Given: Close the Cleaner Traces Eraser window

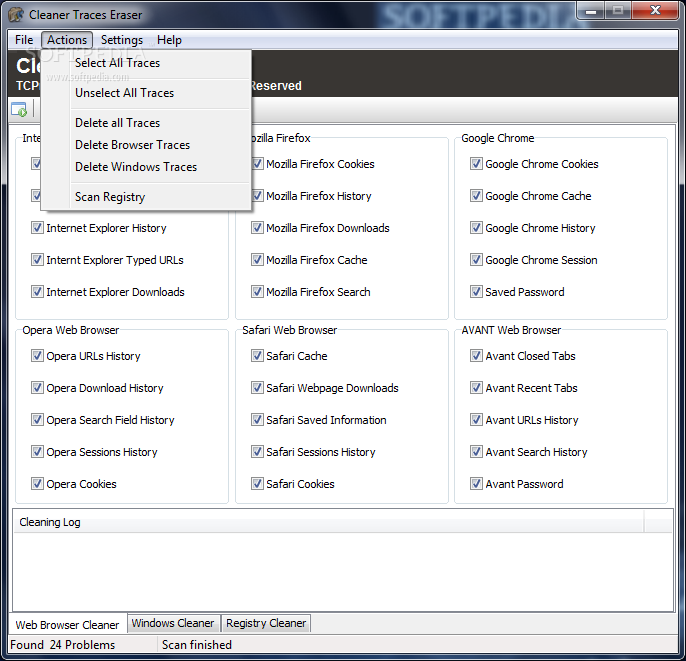Looking at the screenshot, I should (655, 10).
